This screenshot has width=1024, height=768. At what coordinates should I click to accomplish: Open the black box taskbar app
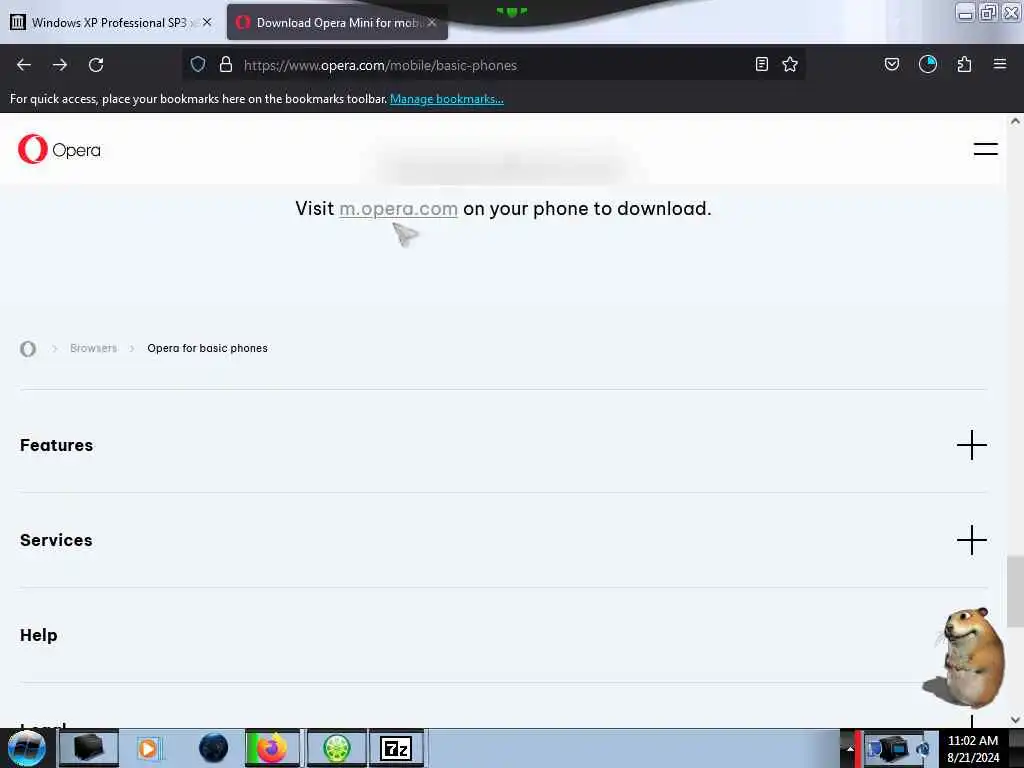click(x=89, y=748)
